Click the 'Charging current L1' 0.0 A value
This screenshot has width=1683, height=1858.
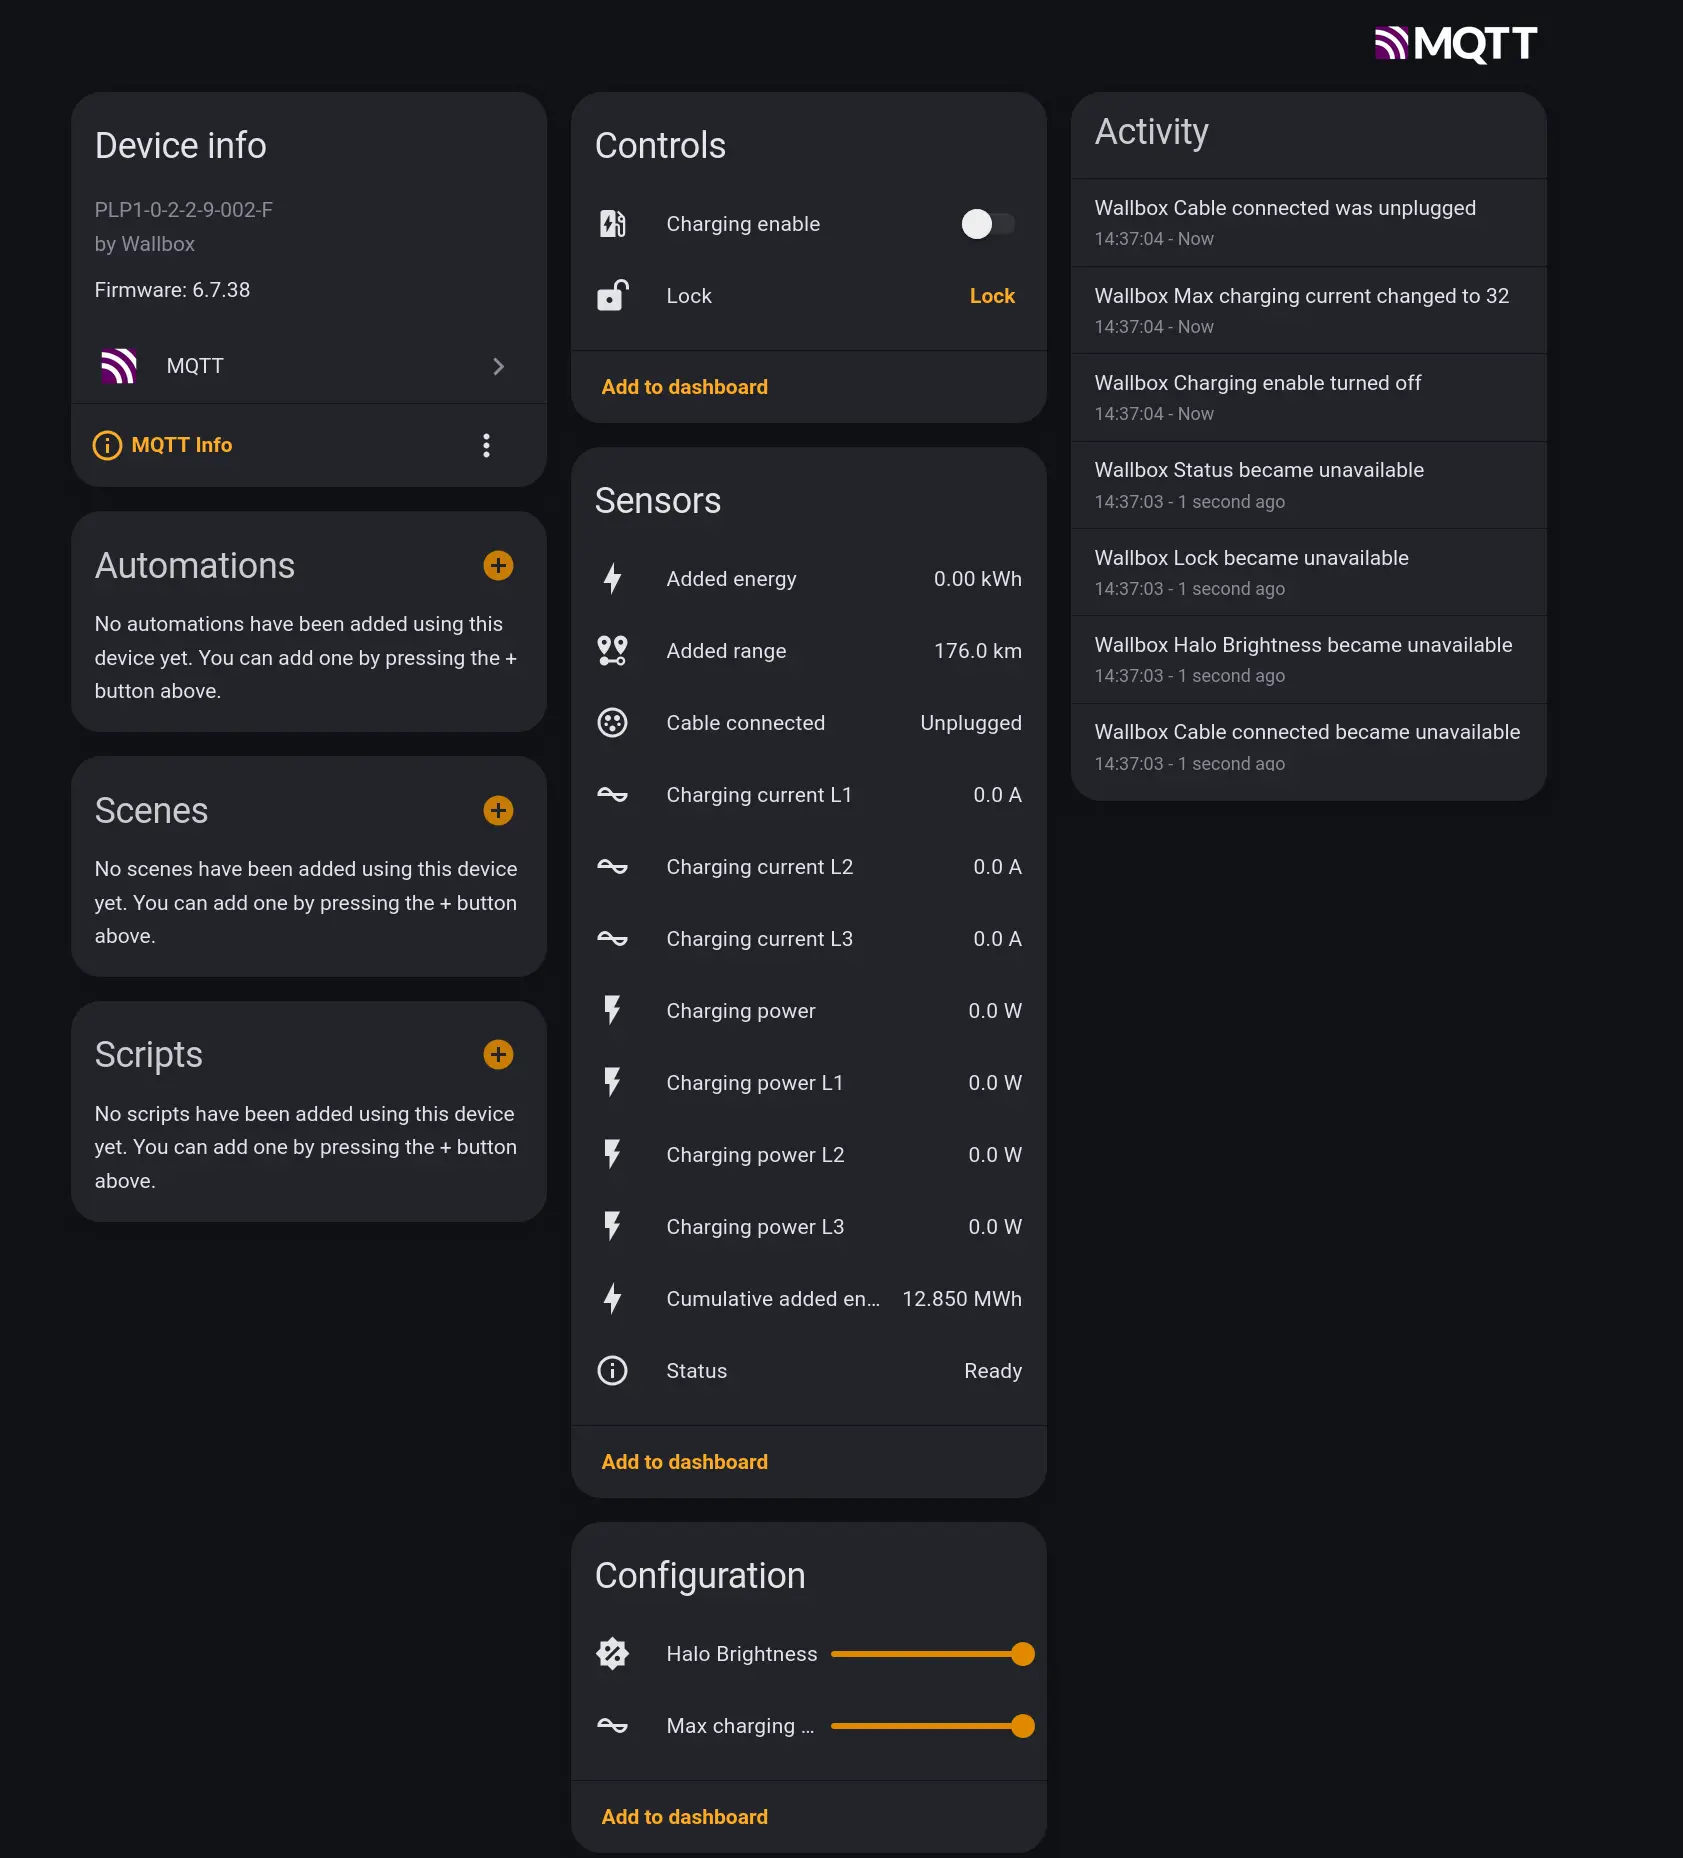coord(997,795)
